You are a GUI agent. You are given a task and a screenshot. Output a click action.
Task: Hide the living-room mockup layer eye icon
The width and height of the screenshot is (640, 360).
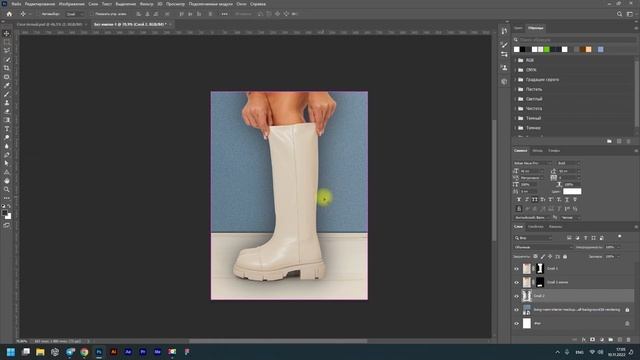tap(516, 310)
